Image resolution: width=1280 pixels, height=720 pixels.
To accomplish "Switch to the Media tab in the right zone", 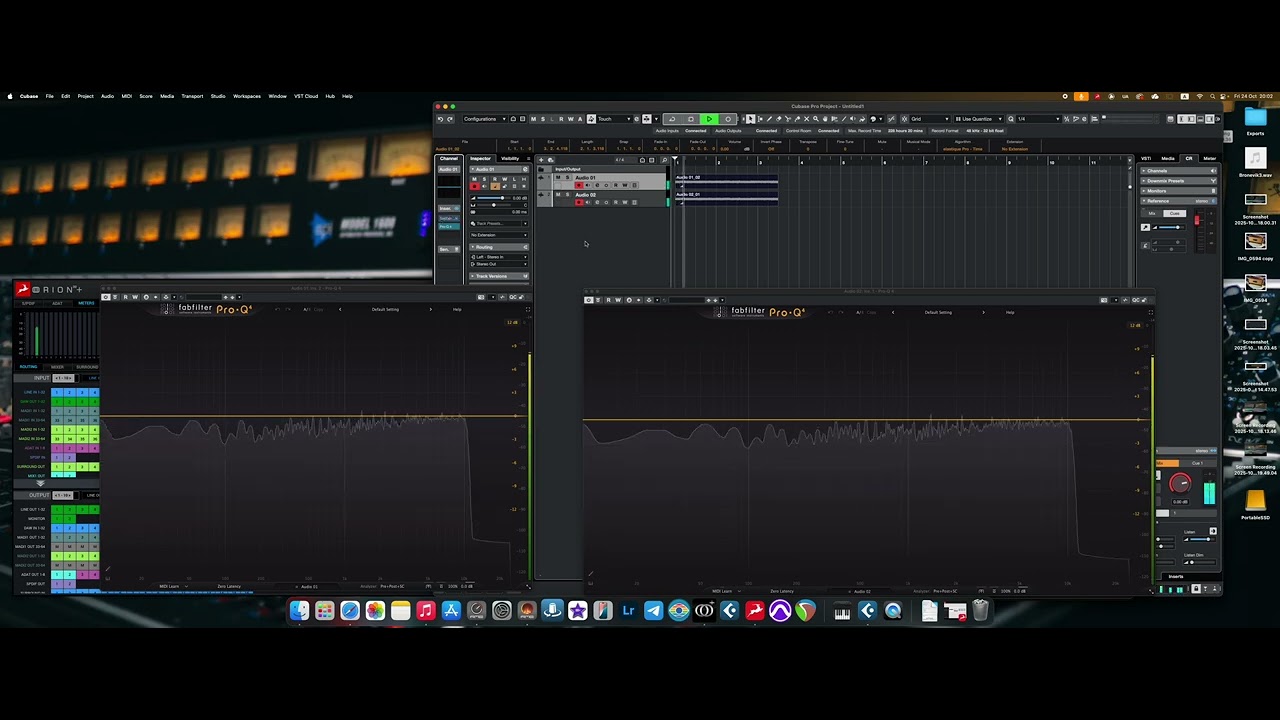I will 1168,158.
